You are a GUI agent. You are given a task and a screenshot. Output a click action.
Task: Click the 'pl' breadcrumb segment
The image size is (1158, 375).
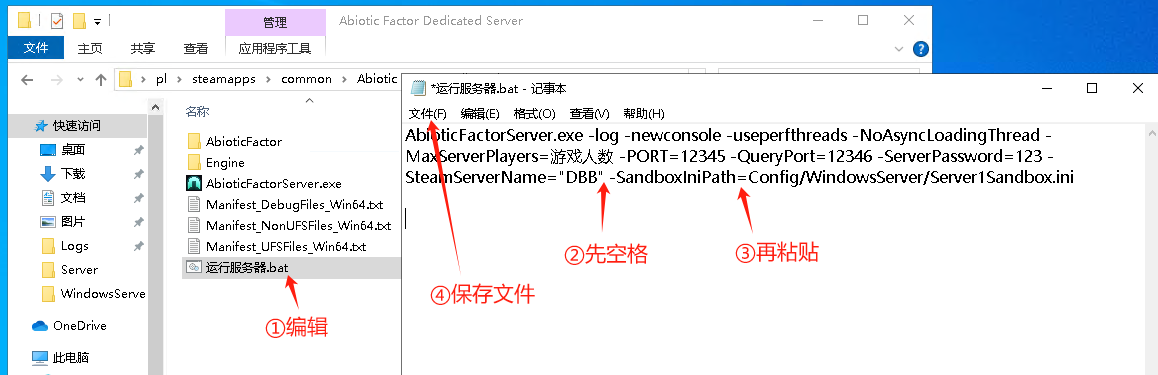click(161, 80)
